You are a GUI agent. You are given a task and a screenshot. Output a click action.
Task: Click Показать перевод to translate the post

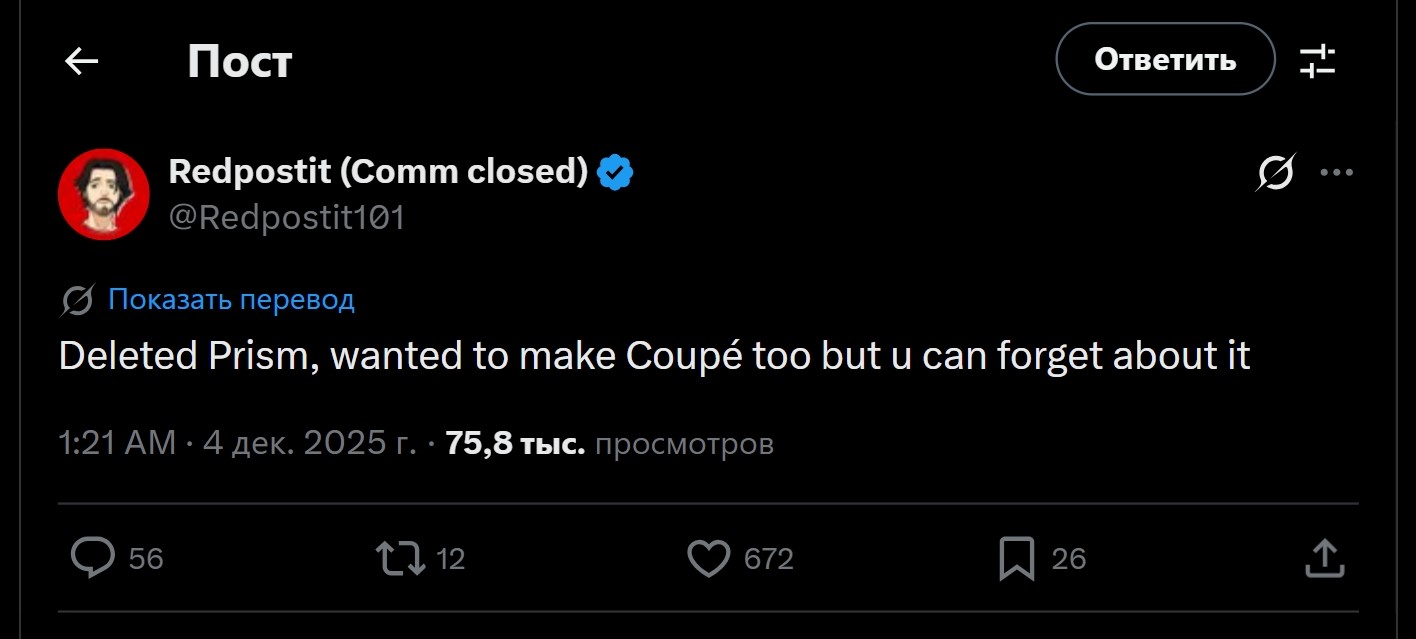[x=231, y=299]
